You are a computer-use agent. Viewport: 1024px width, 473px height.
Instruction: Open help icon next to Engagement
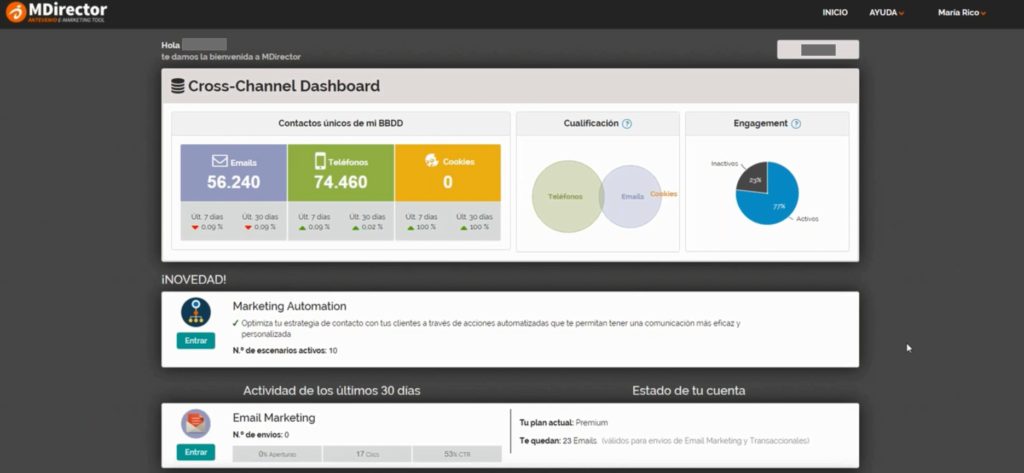tap(795, 123)
